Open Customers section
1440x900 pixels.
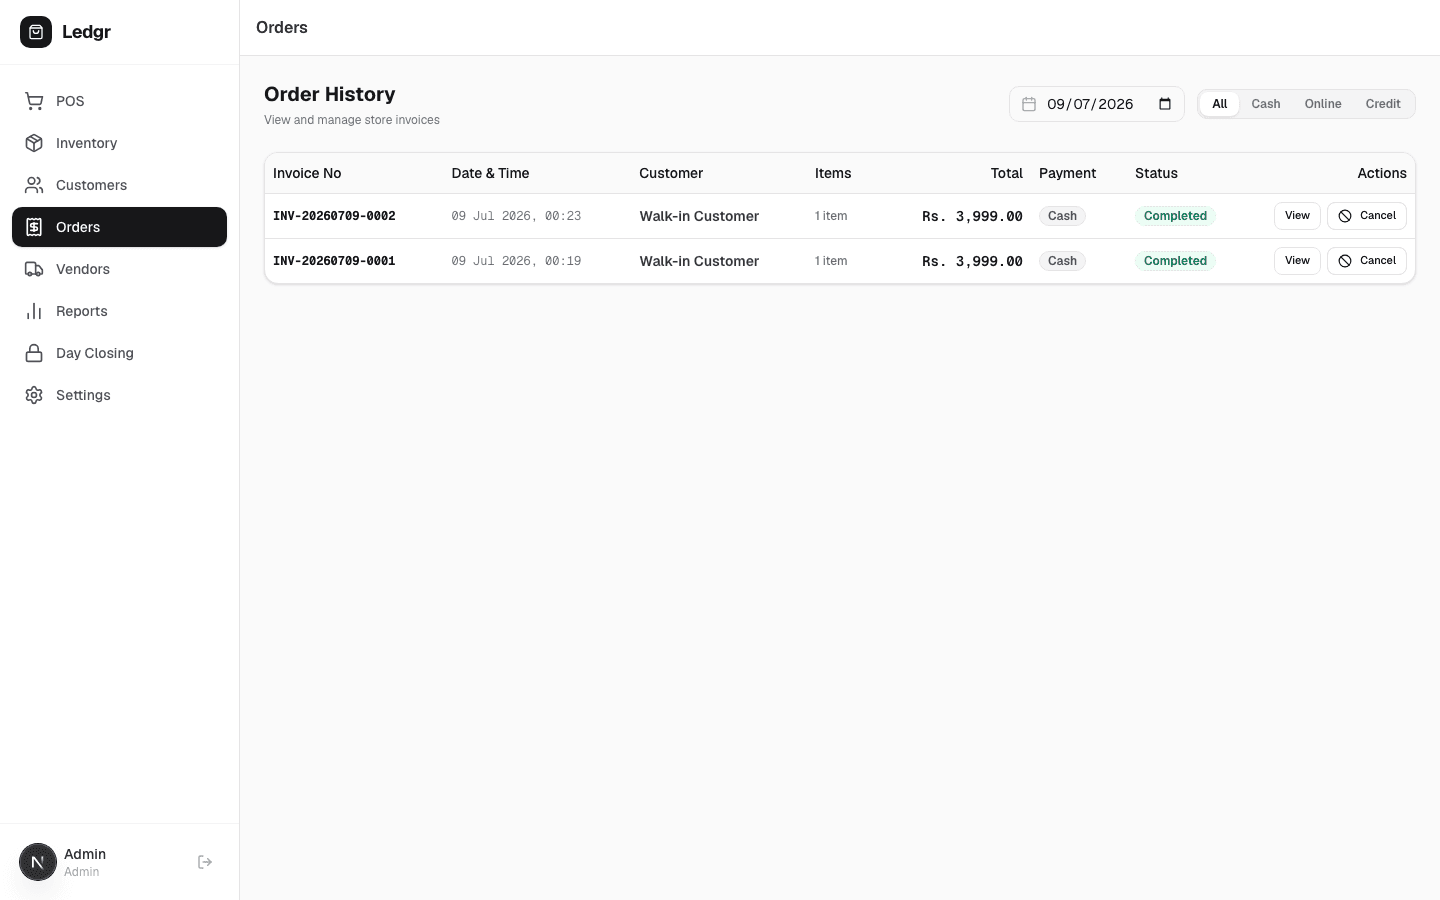click(119, 185)
